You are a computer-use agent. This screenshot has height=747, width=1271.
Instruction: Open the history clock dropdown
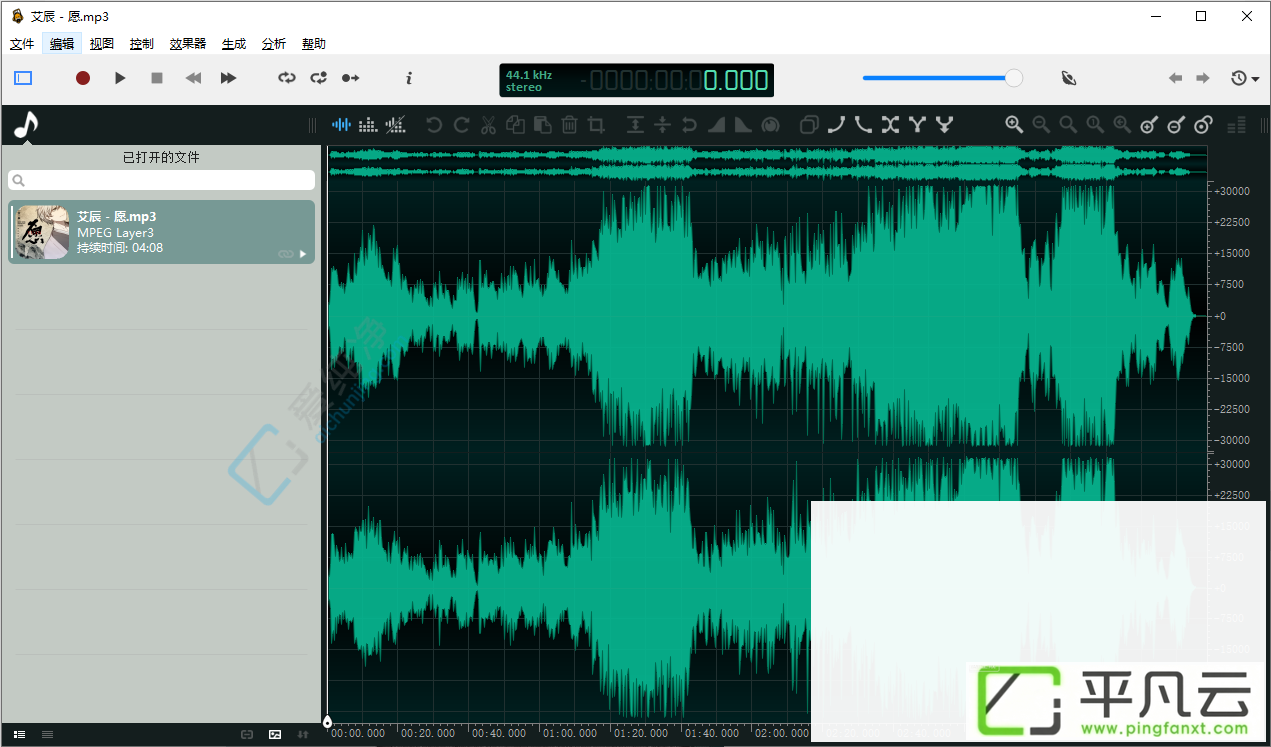(x=1244, y=78)
